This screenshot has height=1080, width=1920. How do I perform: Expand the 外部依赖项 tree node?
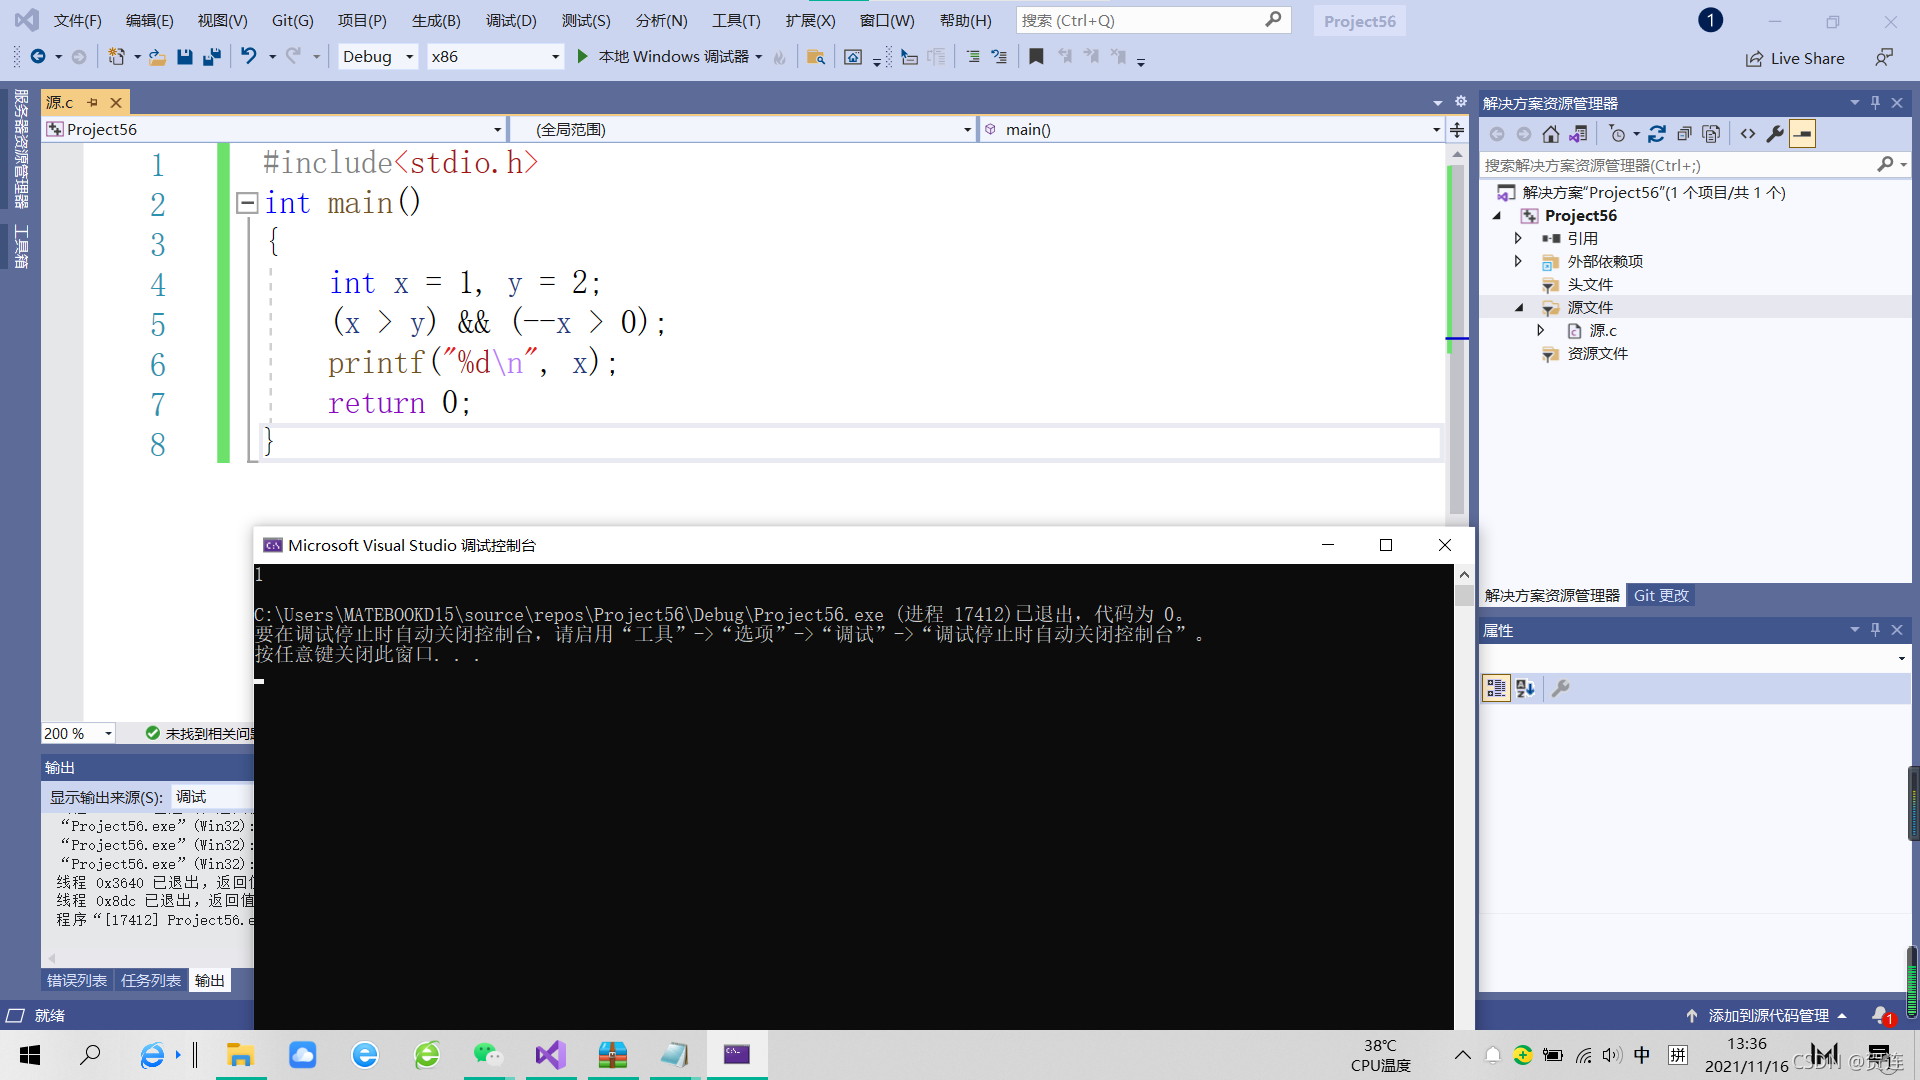coord(1518,261)
